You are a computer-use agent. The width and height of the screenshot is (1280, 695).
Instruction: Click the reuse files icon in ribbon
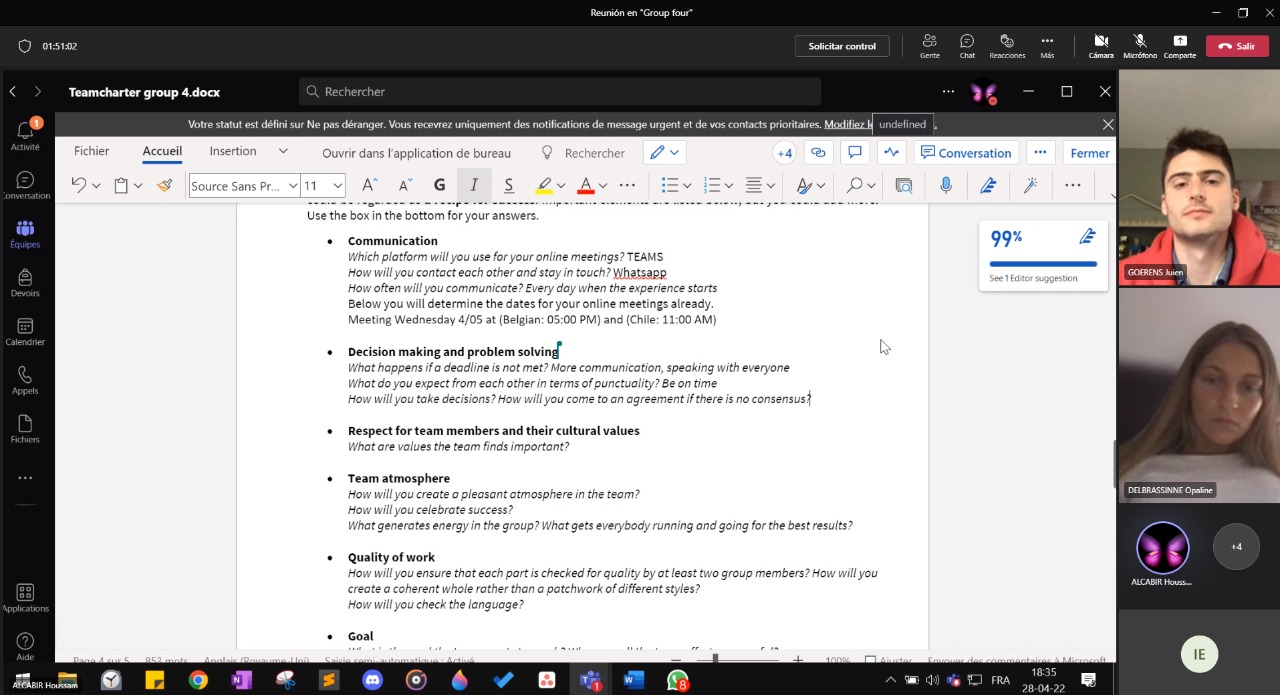tap(904, 185)
